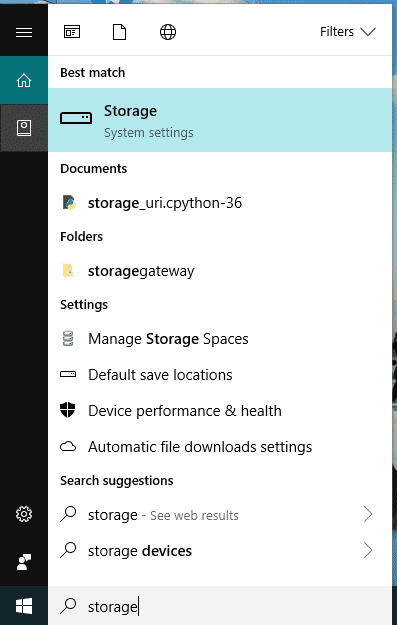Select 'storage devices' search suggestion
Image resolution: width=397 pixels, height=625 pixels.
click(220, 551)
